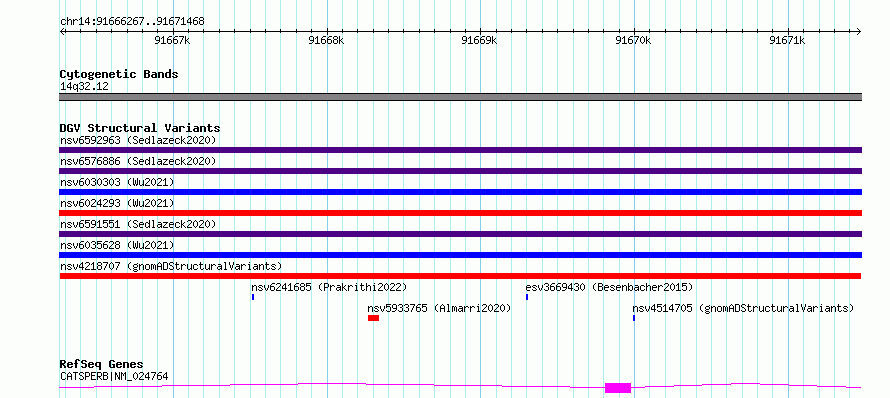Select the nsv6024293 red variant bar
The image size is (890, 398).
pos(460,213)
